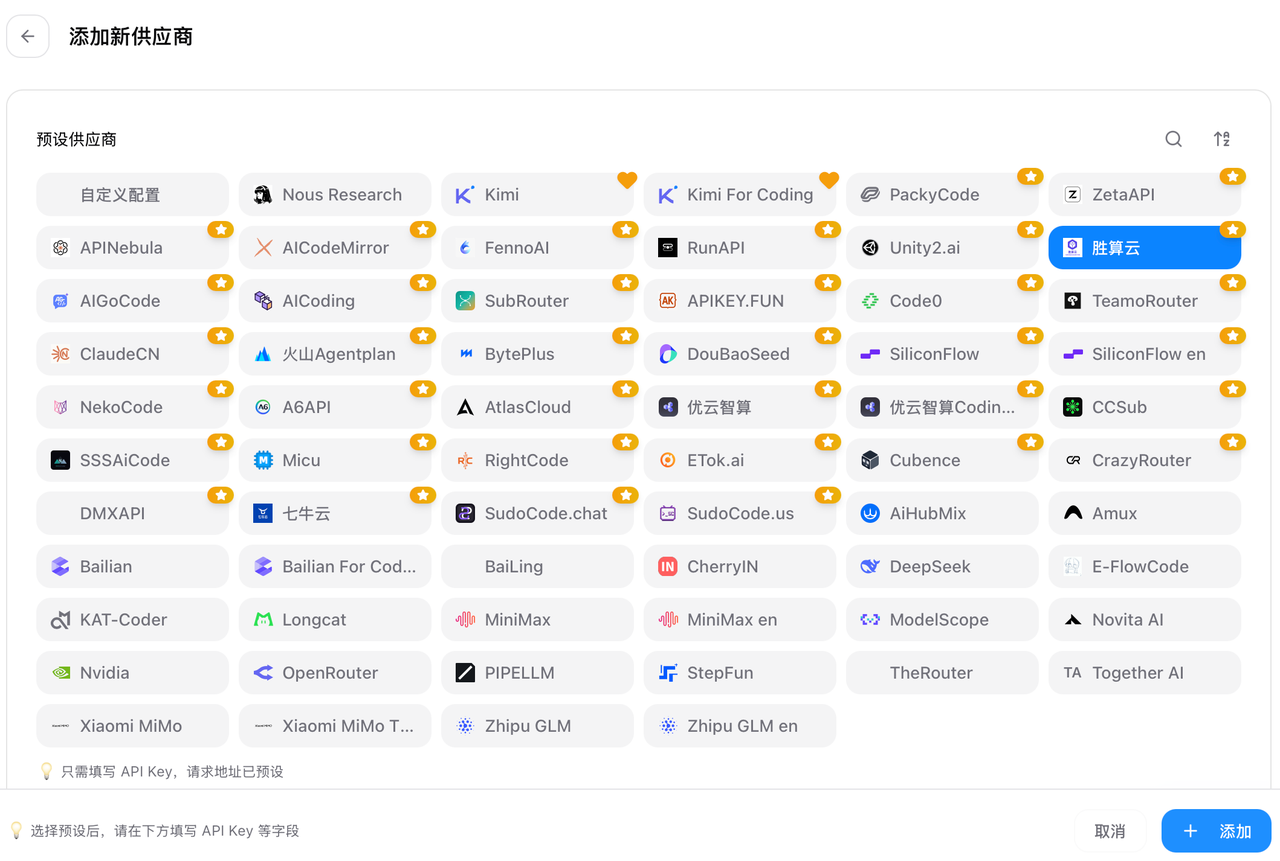The height and width of the screenshot is (861, 1280).
Task: Click the APINebula logo
Action: pos(61,248)
